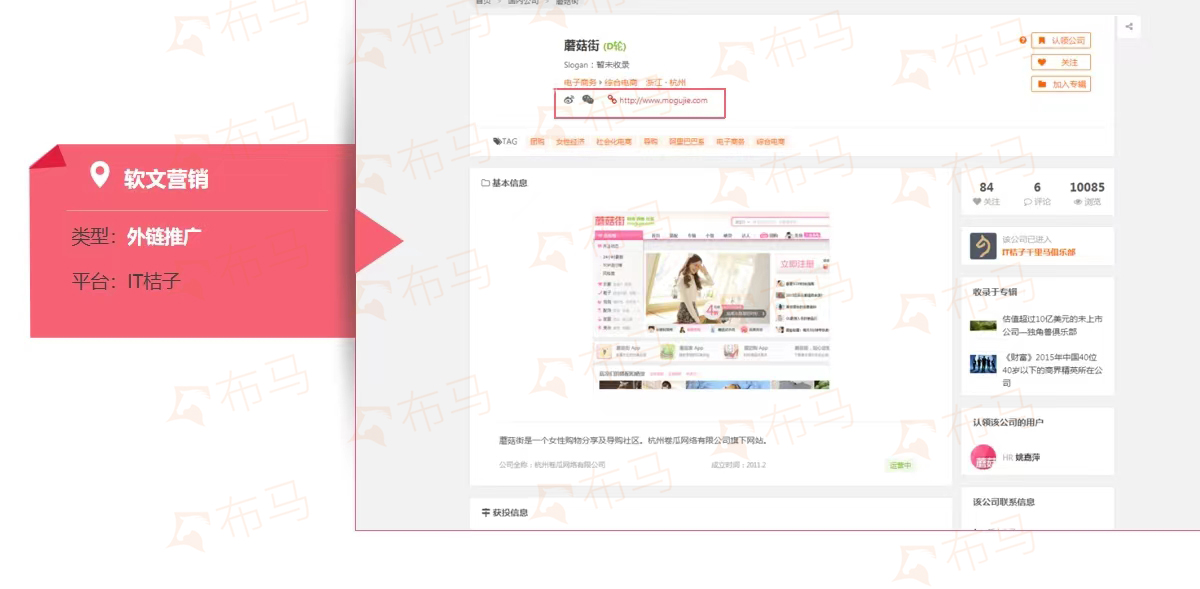
Task: Open the Mogujie website screenshot thumbnail
Action: click(x=711, y=301)
